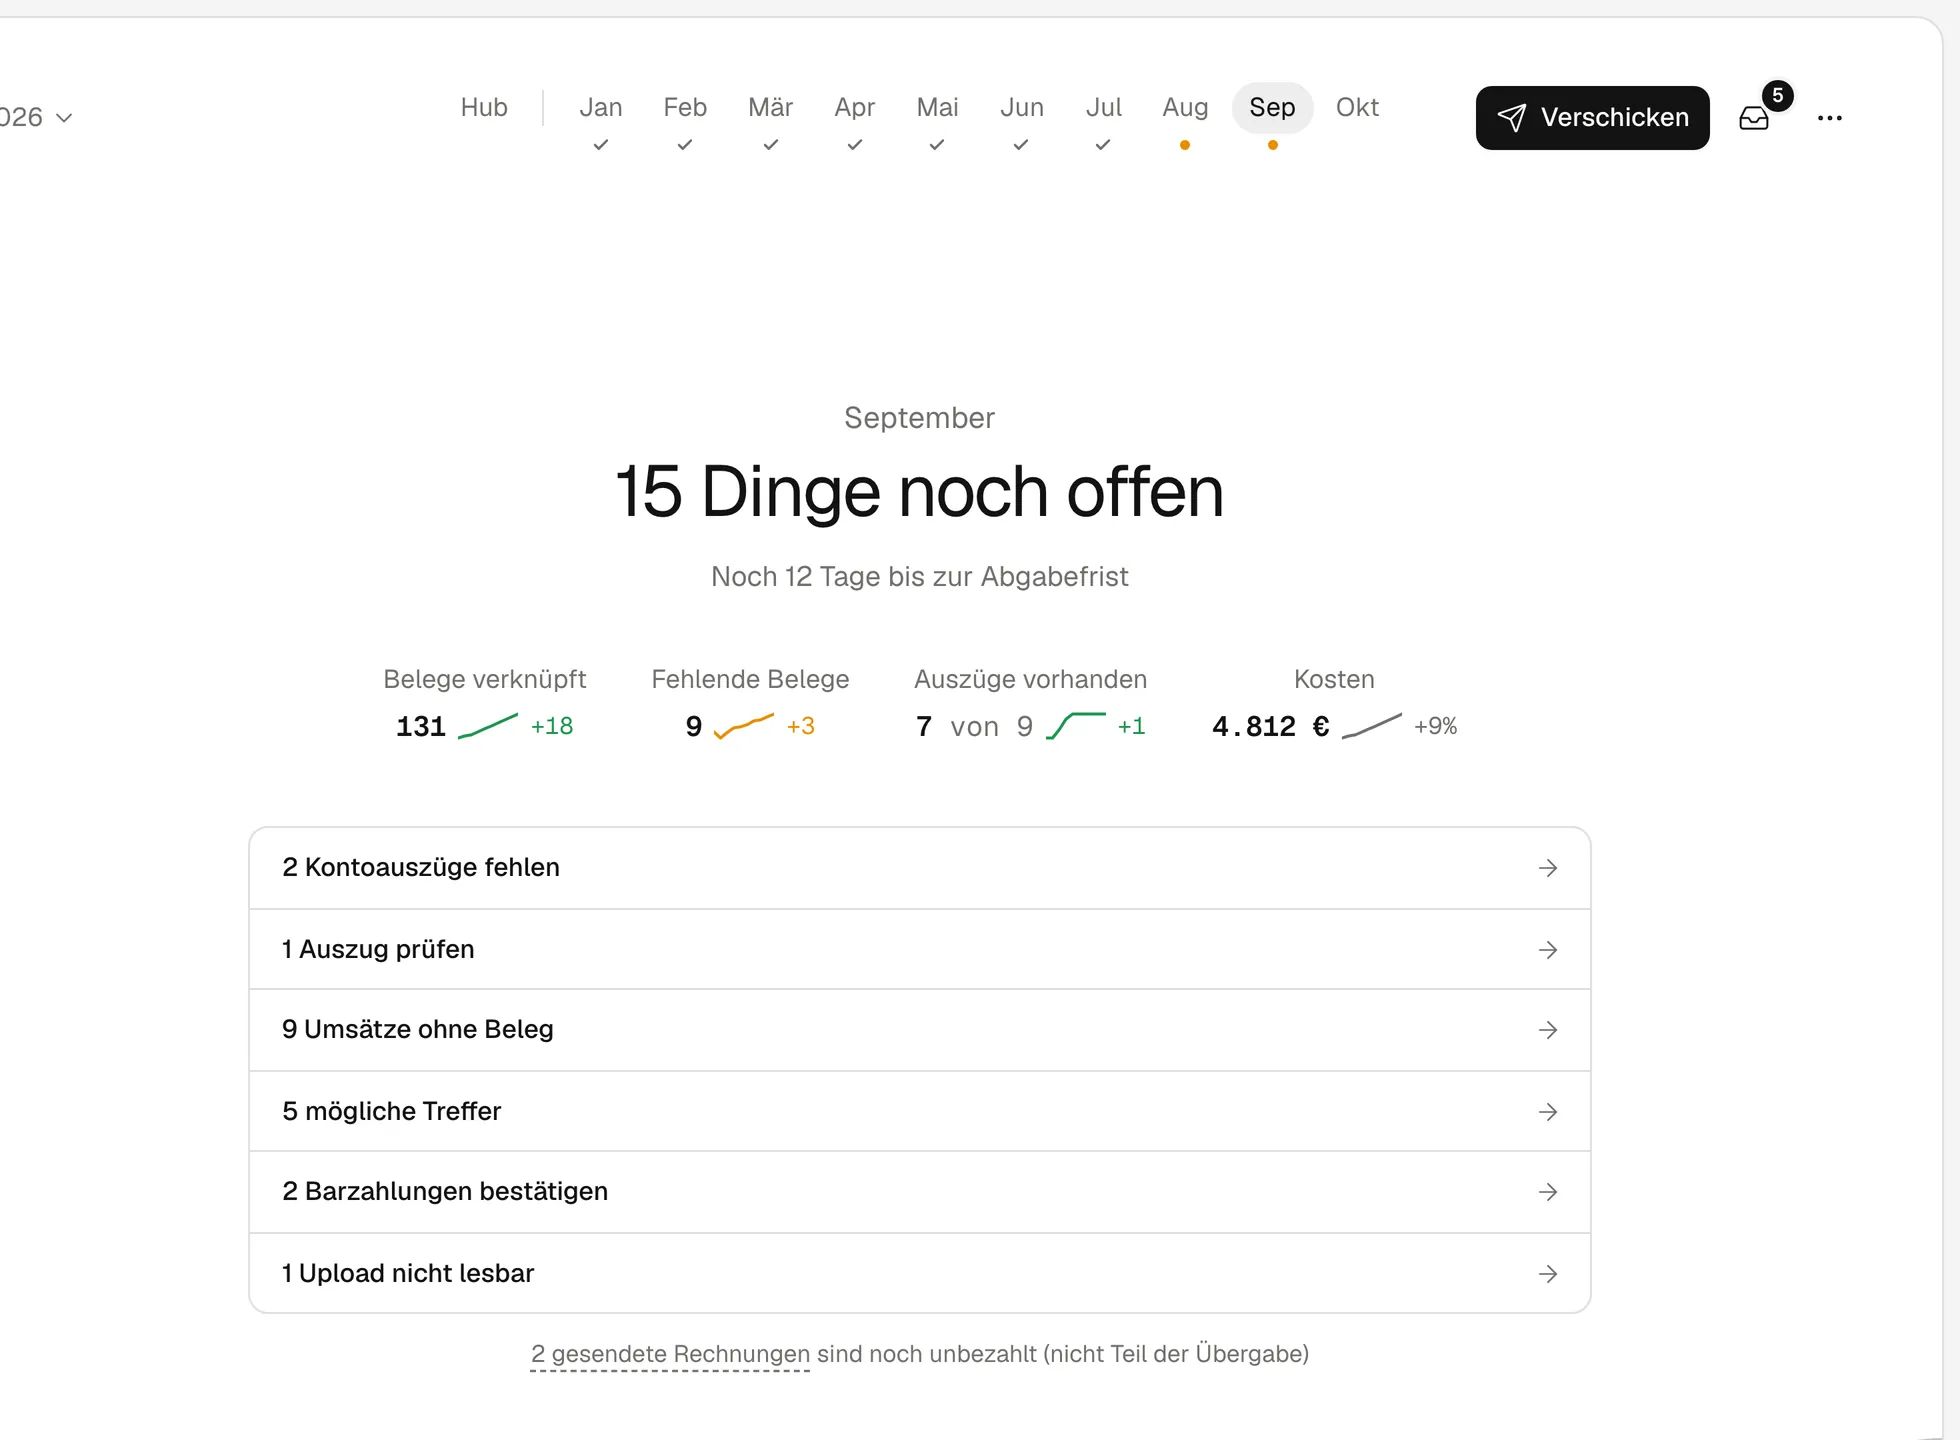The width and height of the screenshot is (1960, 1440).
Task: Click the 15 Dinge noch offen headline
Action: pos(919,492)
